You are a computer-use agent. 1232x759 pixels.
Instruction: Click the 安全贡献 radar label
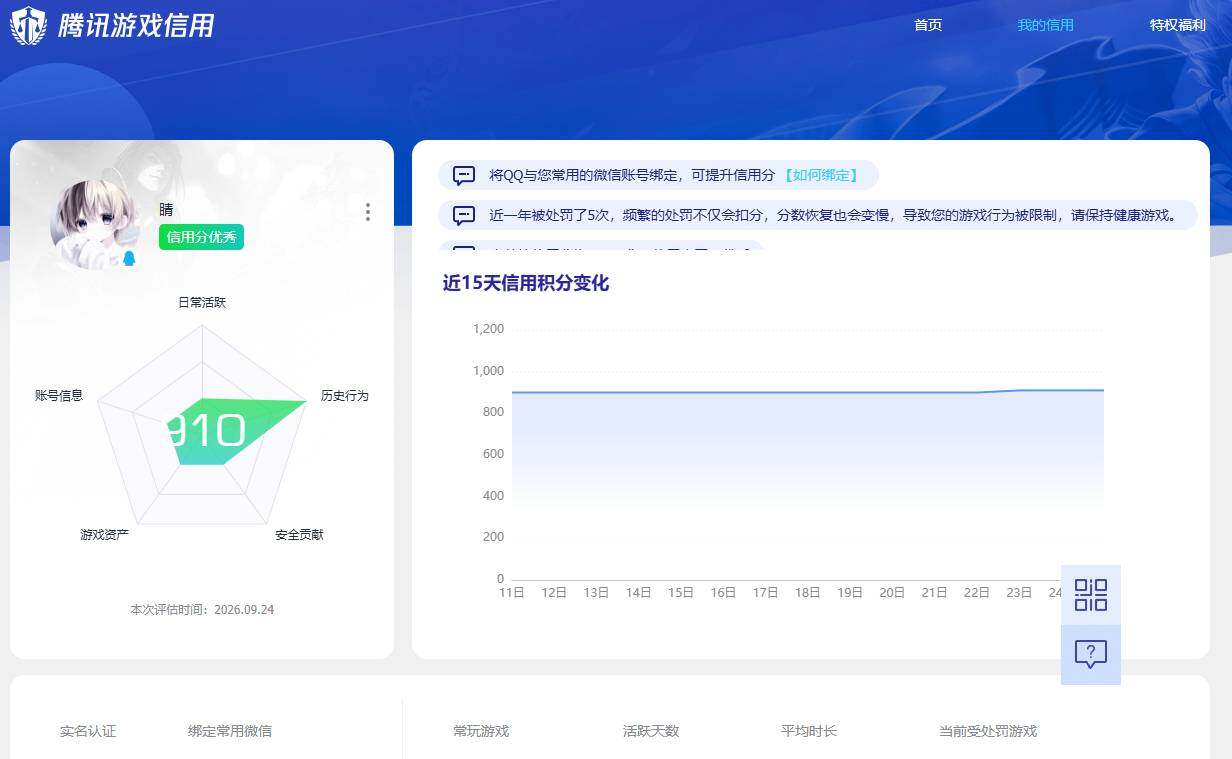pyautogui.click(x=300, y=535)
